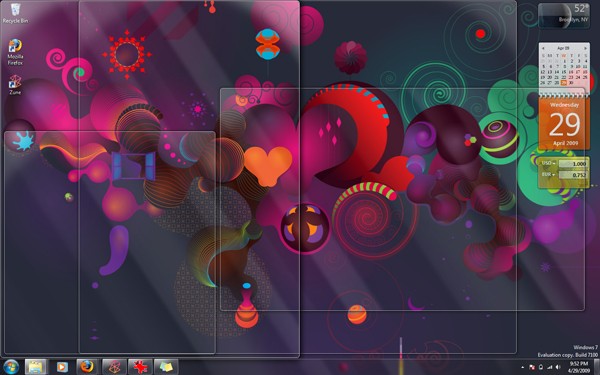600x375 pixels.
Task: Open the Brooklyn, NY weather gadget
Action: (x=564, y=16)
